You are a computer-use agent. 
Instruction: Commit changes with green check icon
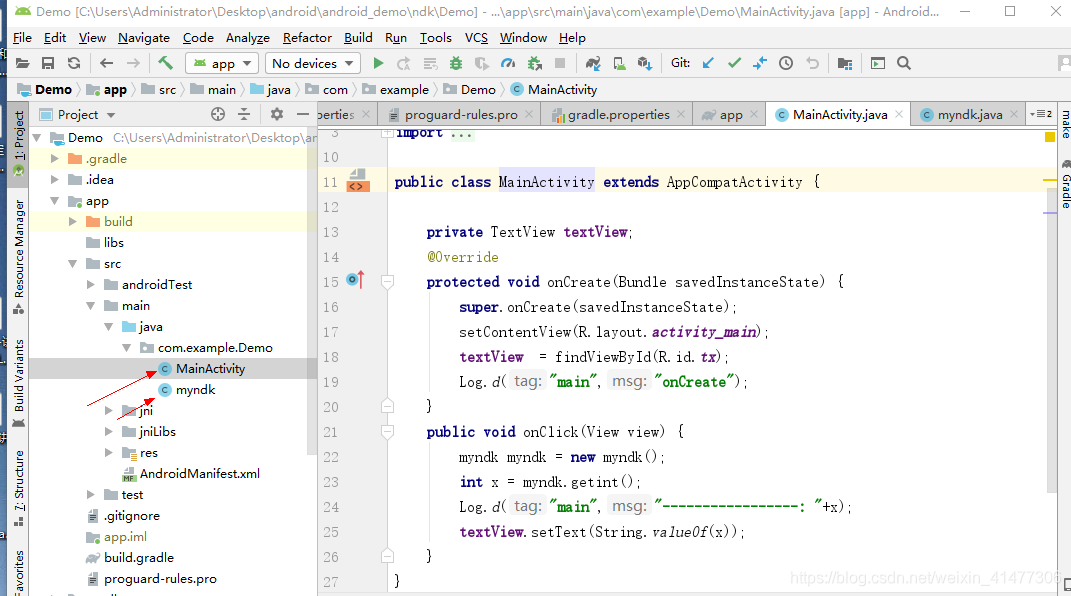(734, 63)
